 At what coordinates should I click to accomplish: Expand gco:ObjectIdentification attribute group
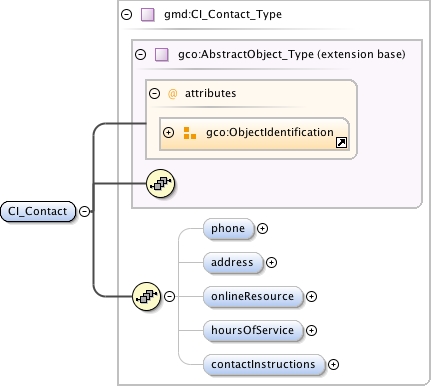point(168,133)
